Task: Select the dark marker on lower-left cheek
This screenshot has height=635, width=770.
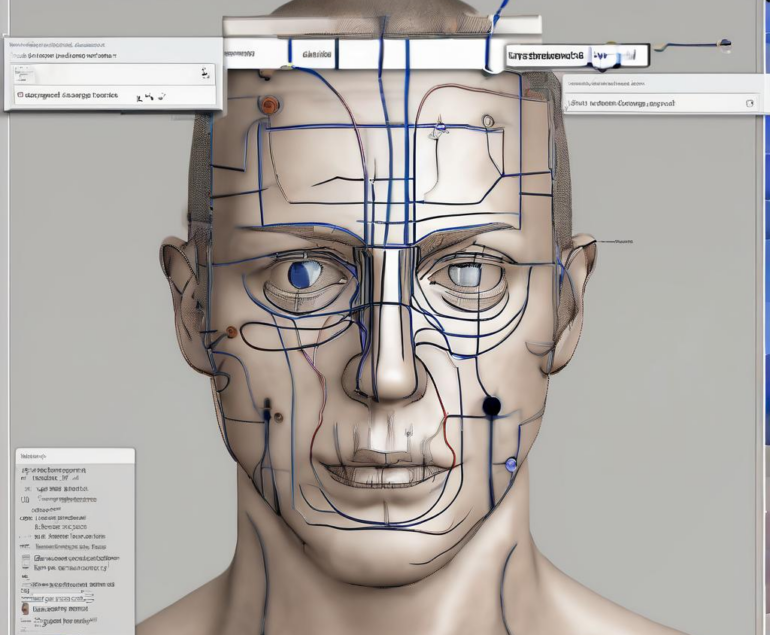Action: (266, 412)
